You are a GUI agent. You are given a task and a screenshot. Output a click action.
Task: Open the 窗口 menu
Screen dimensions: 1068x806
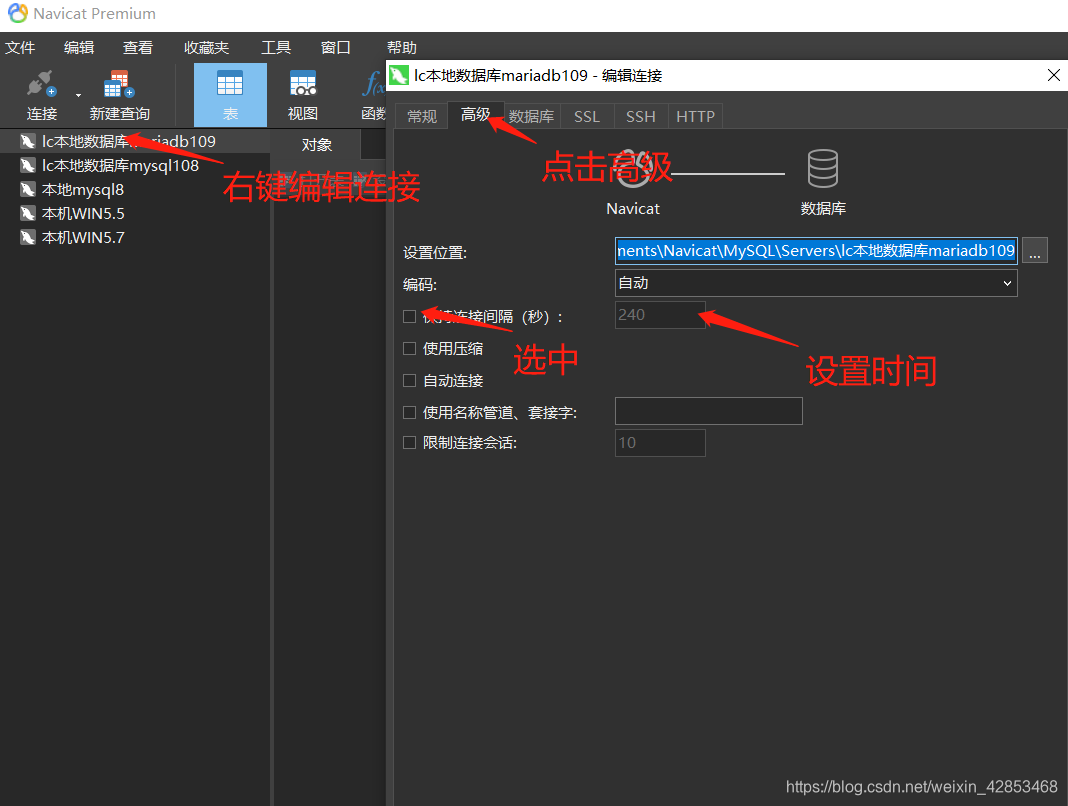[335, 47]
